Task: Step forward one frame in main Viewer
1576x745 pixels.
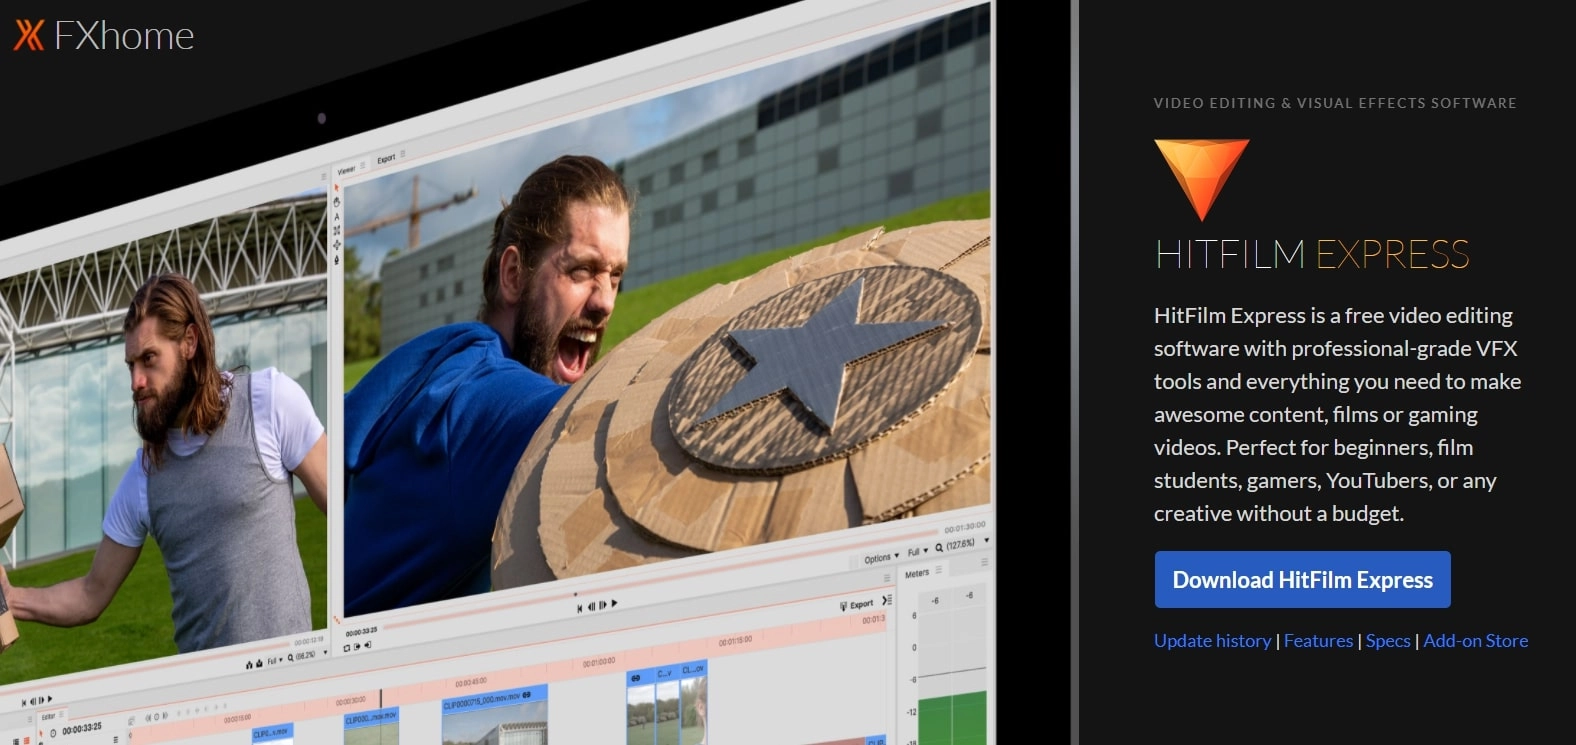Action: pyautogui.click(x=602, y=605)
